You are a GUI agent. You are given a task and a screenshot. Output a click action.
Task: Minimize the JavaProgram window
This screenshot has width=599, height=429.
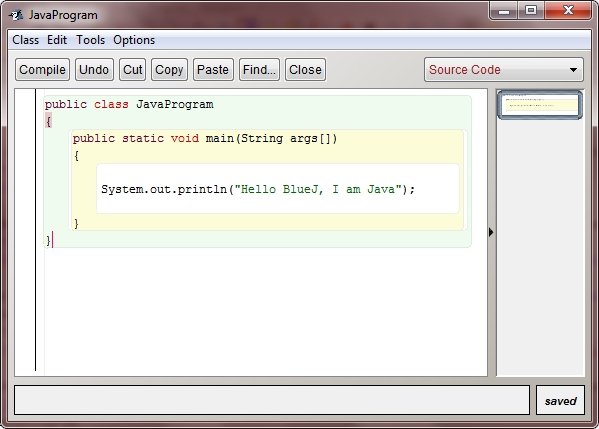pos(504,11)
